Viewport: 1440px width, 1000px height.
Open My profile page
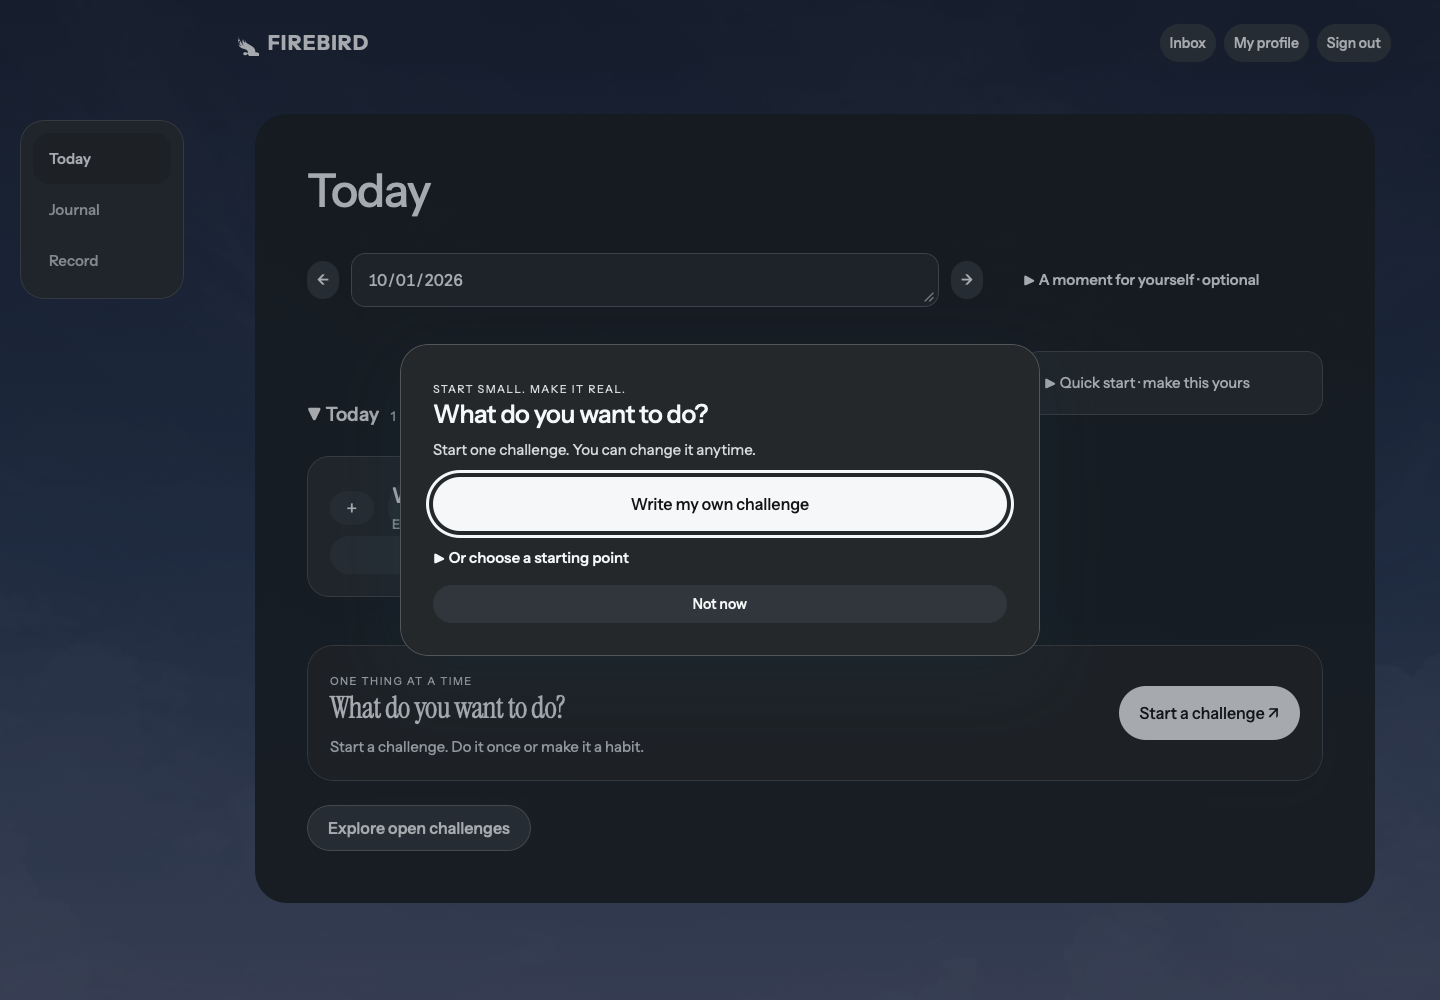point(1266,43)
